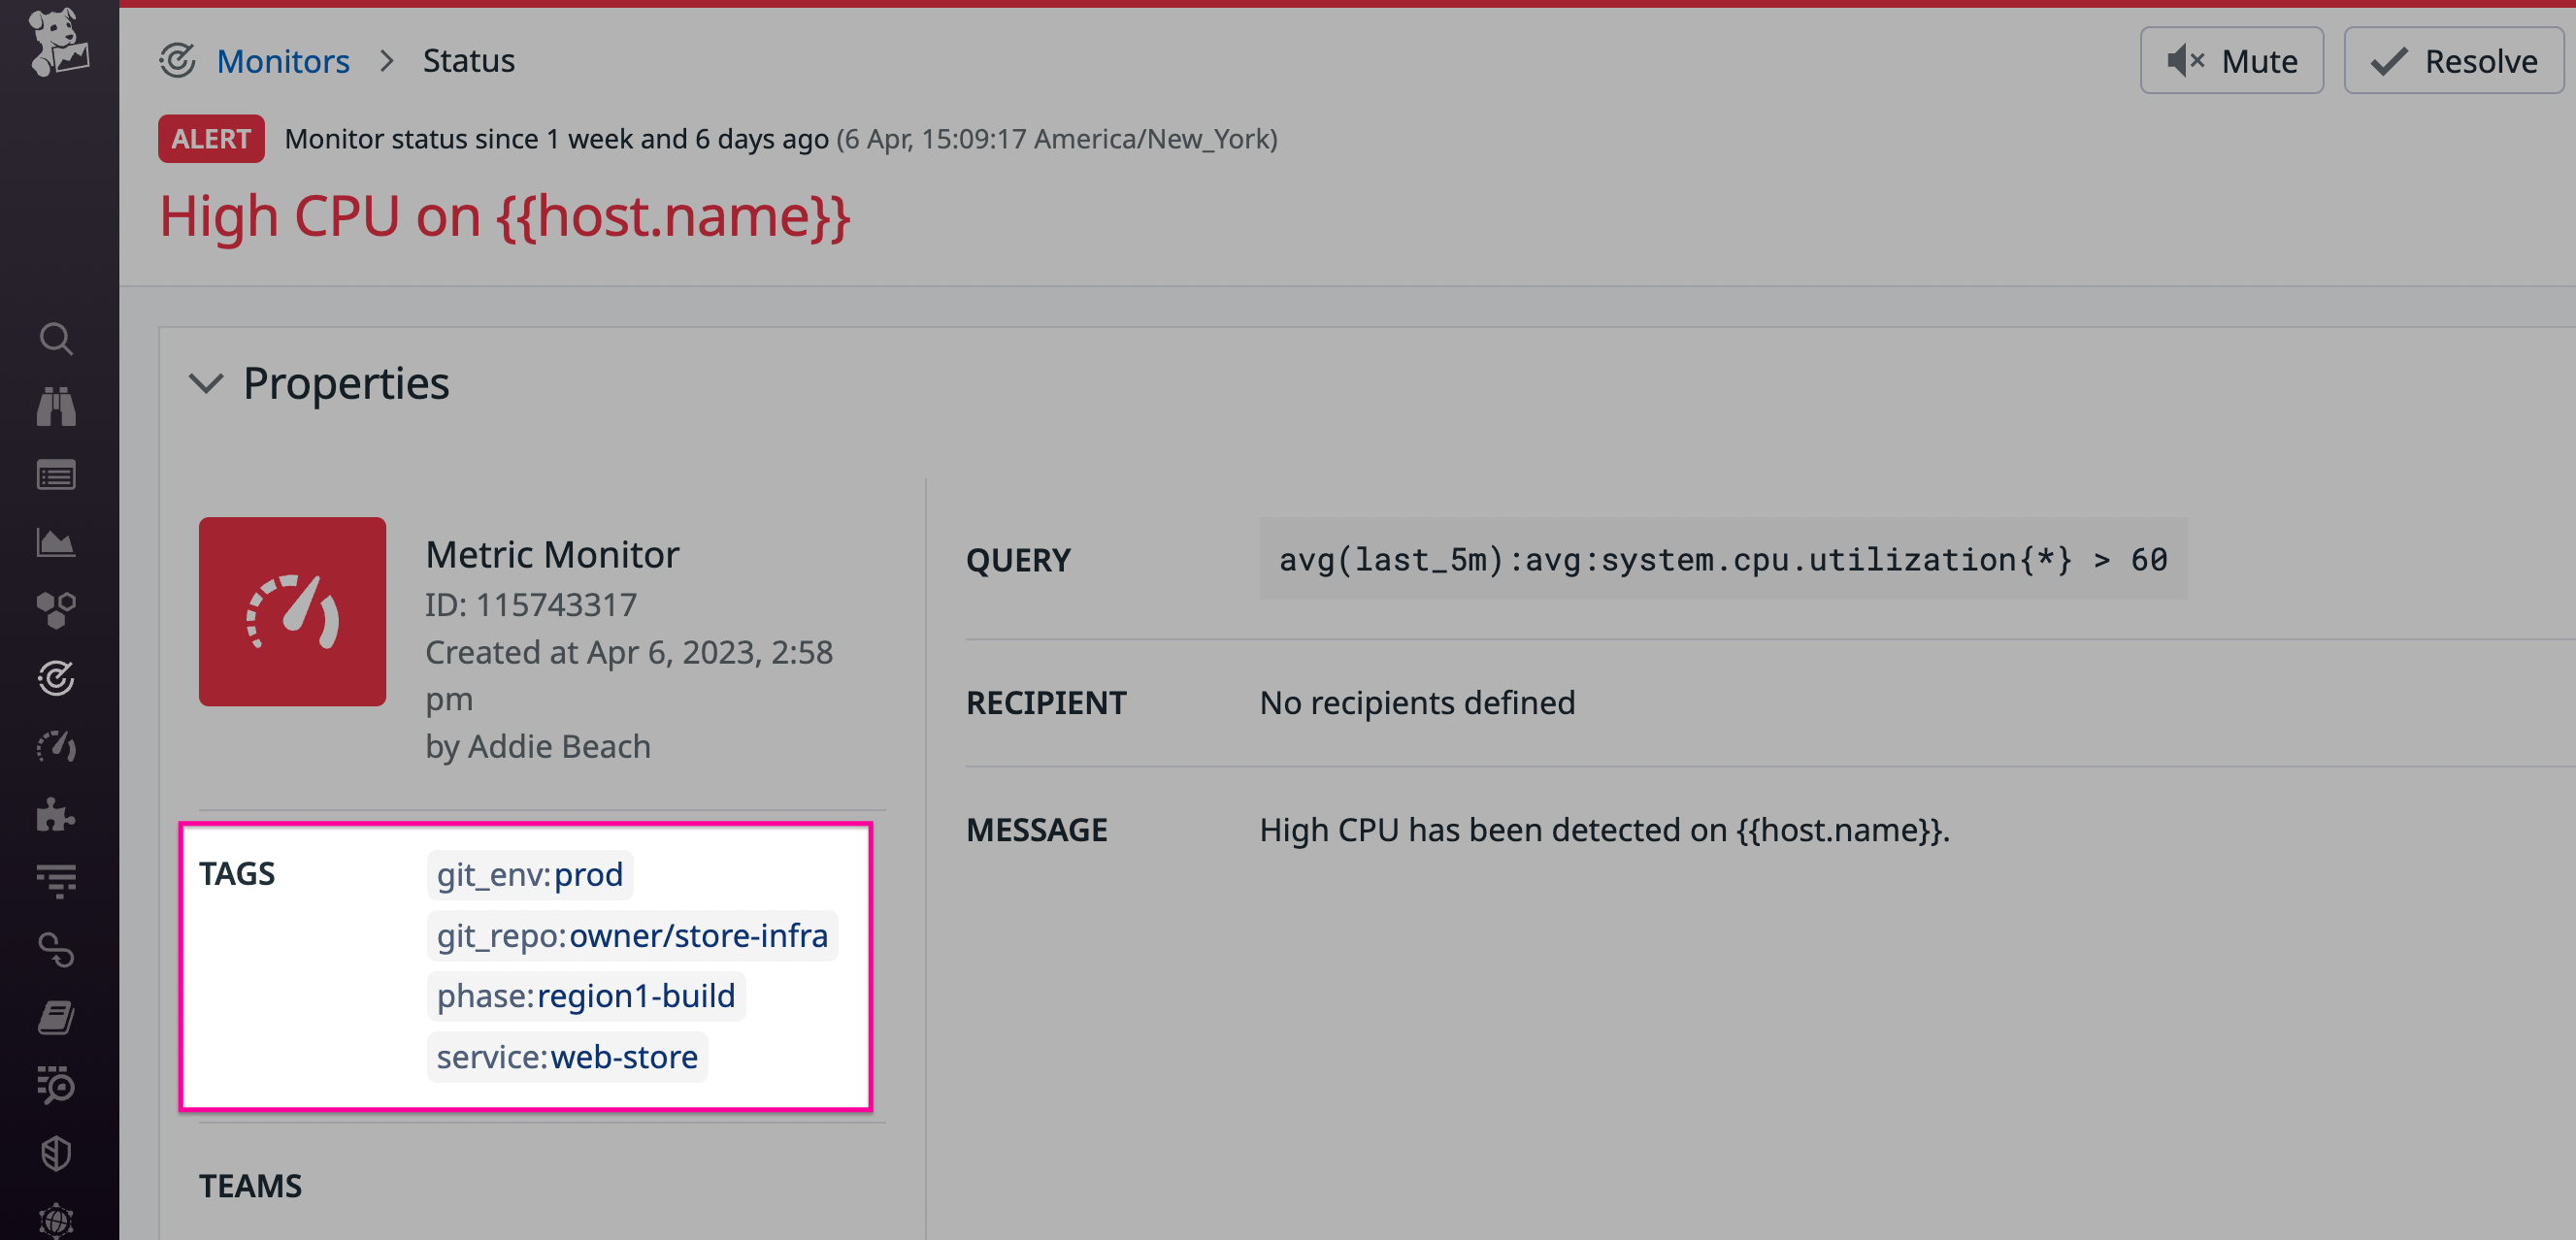Open the Integrations puzzle piece icon
This screenshot has height=1240, width=2576.
click(x=57, y=815)
